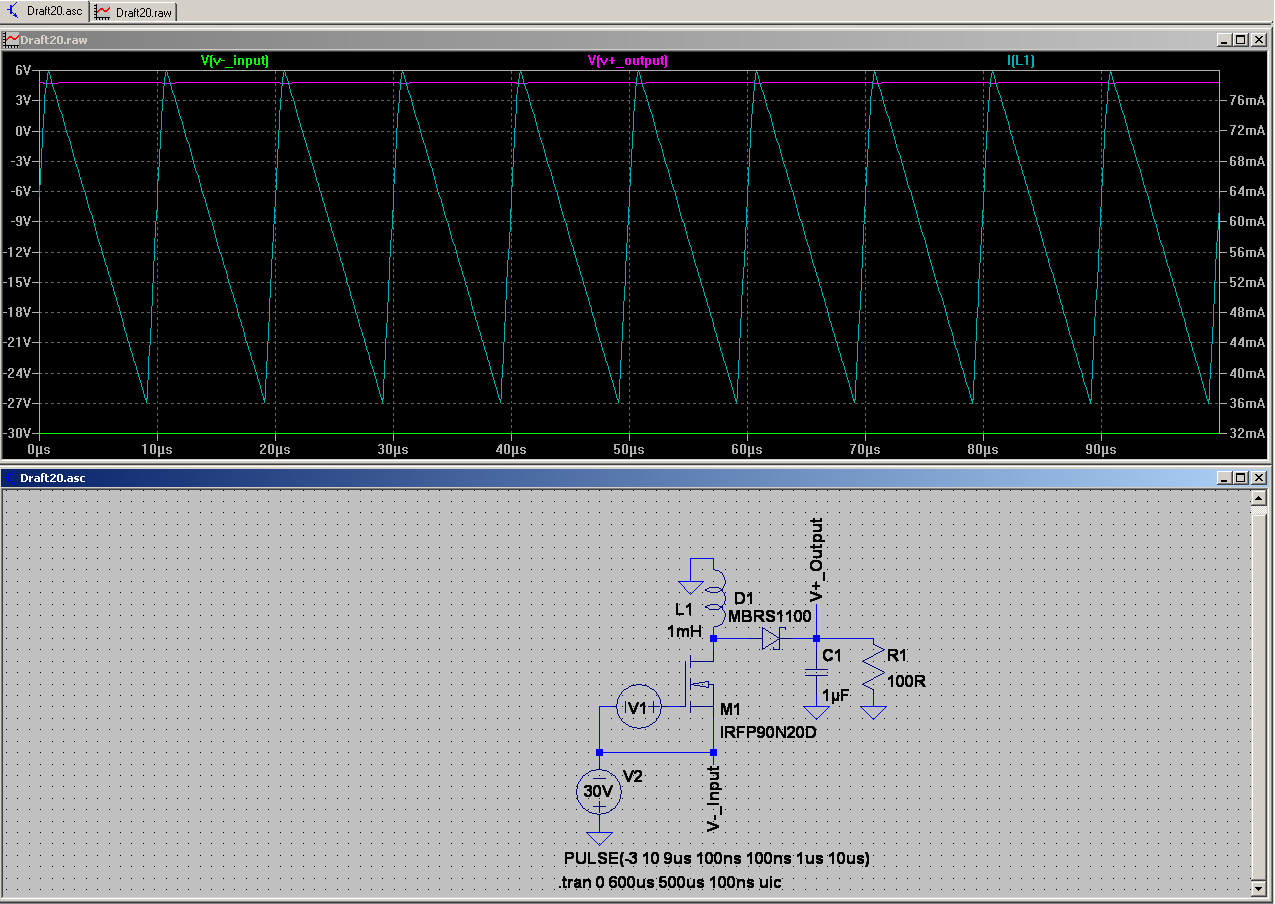Screen dimensions: 1275x904
Task: Click the .tran simulation directive text
Action: coord(669,882)
